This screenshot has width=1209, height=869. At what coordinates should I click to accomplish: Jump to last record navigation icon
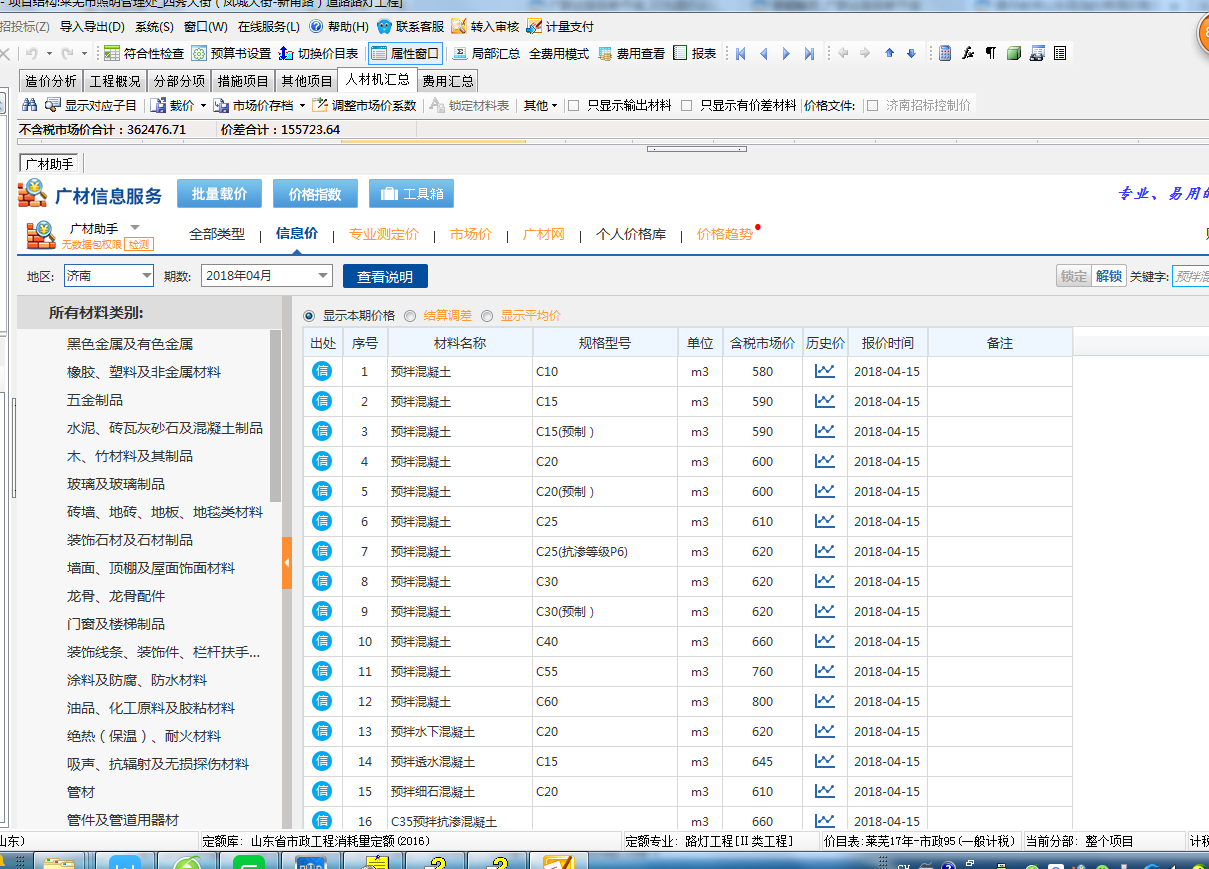[810, 53]
